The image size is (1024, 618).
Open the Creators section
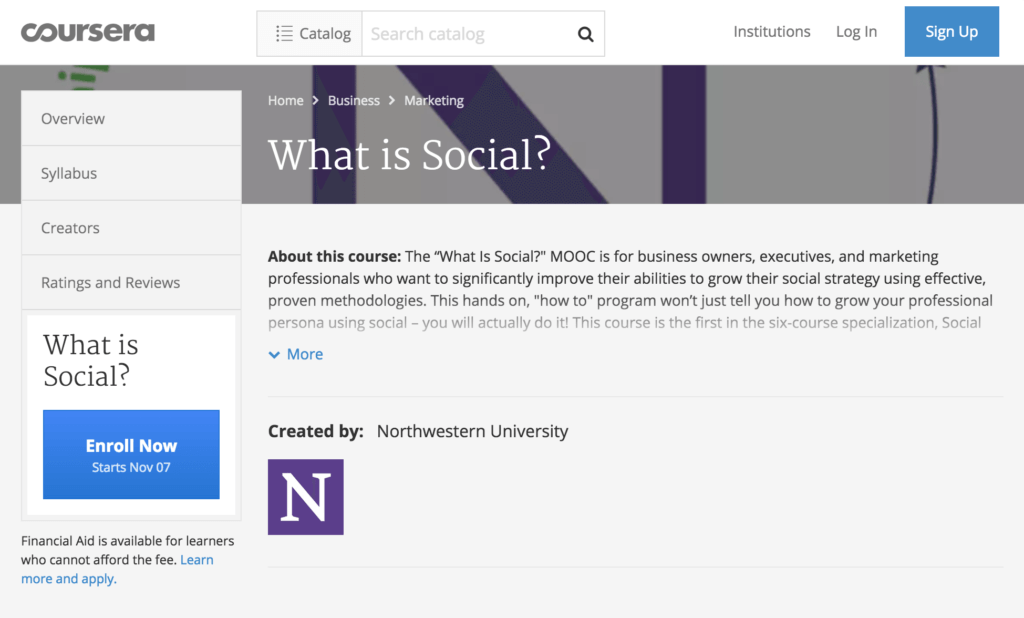(131, 228)
